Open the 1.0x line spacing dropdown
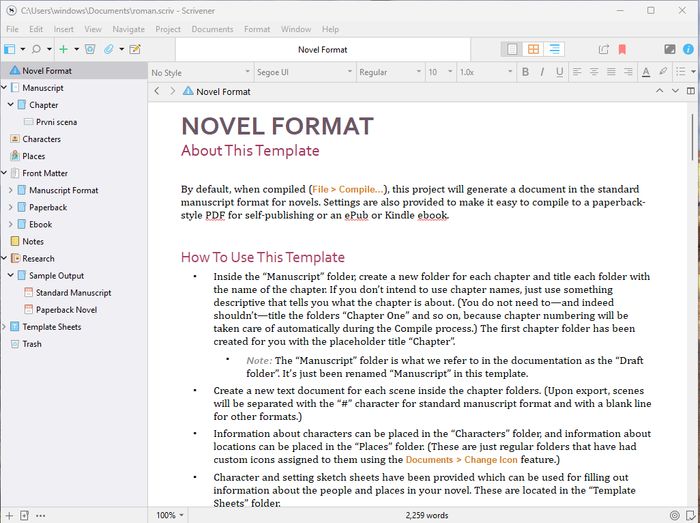Screen dimensions: 700x523 coord(486,72)
